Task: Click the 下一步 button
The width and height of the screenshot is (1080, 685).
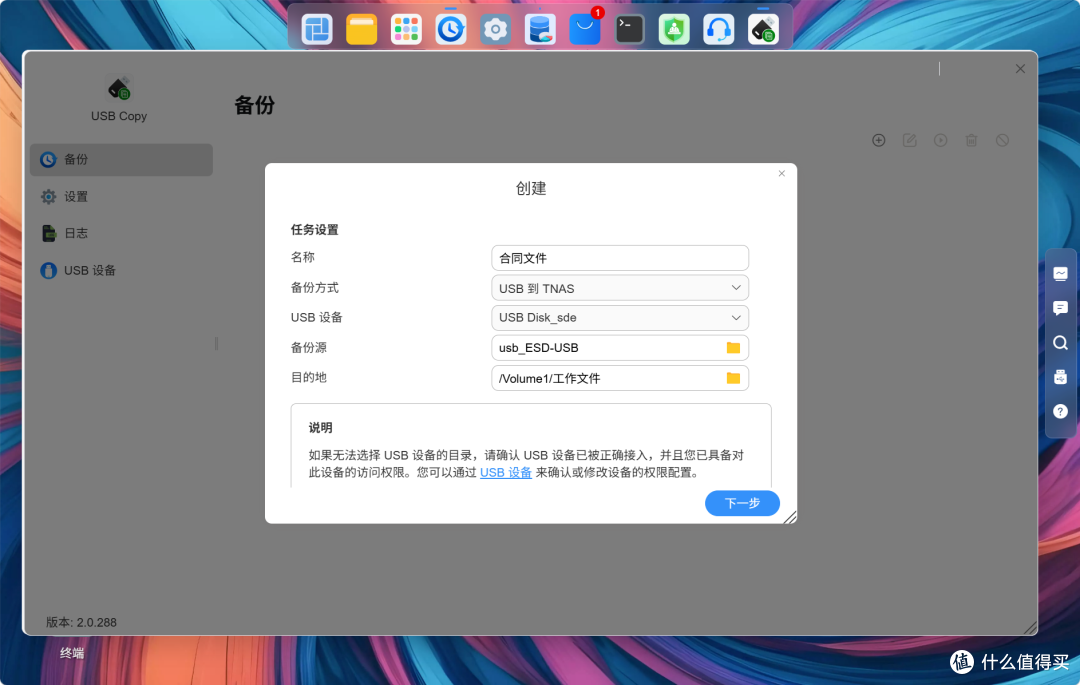Action: pyautogui.click(x=742, y=503)
